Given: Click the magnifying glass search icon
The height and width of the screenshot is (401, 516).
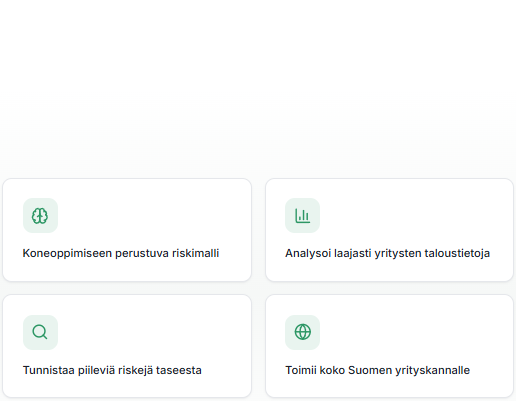Looking at the screenshot, I should click(x=40, y=332).
